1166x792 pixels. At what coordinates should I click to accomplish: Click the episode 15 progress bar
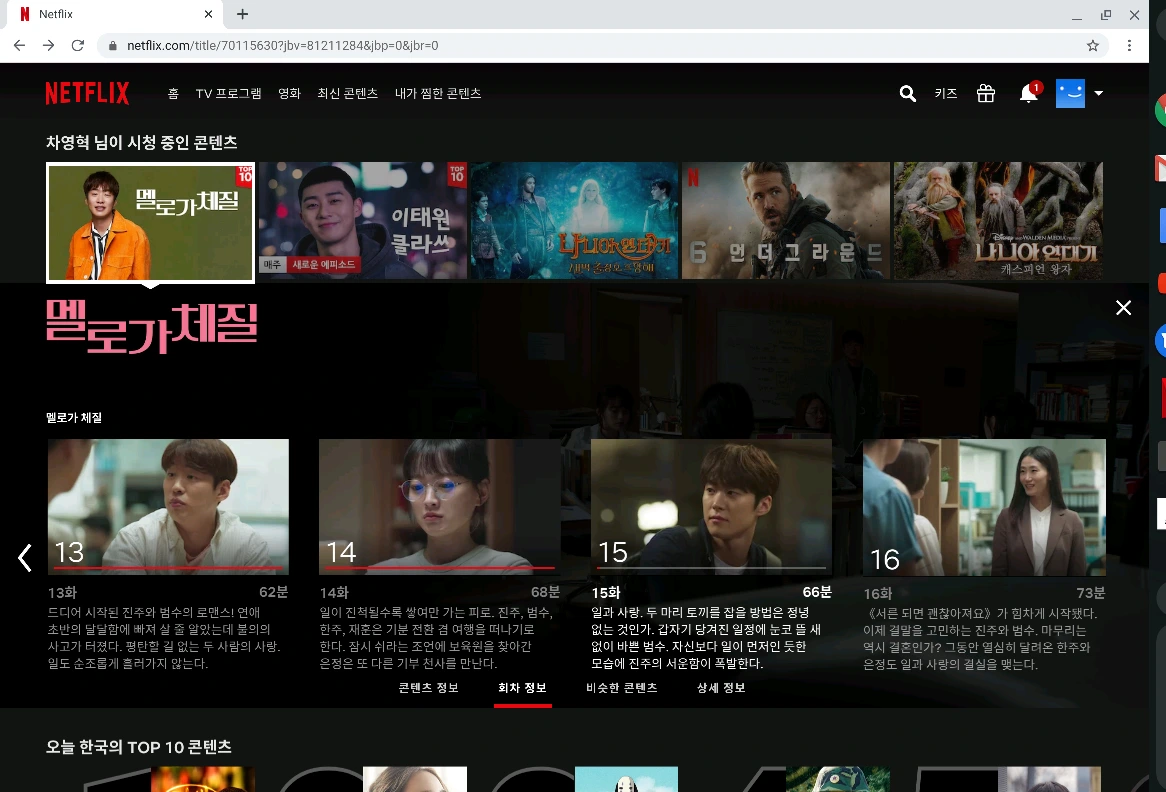tap(711, 568)
